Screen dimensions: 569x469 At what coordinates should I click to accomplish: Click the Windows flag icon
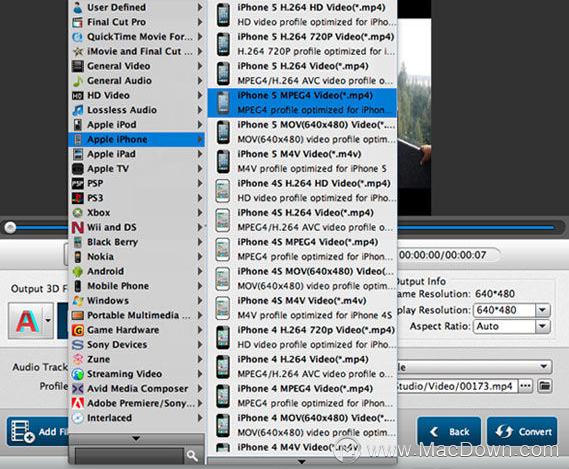click(78, 301)
